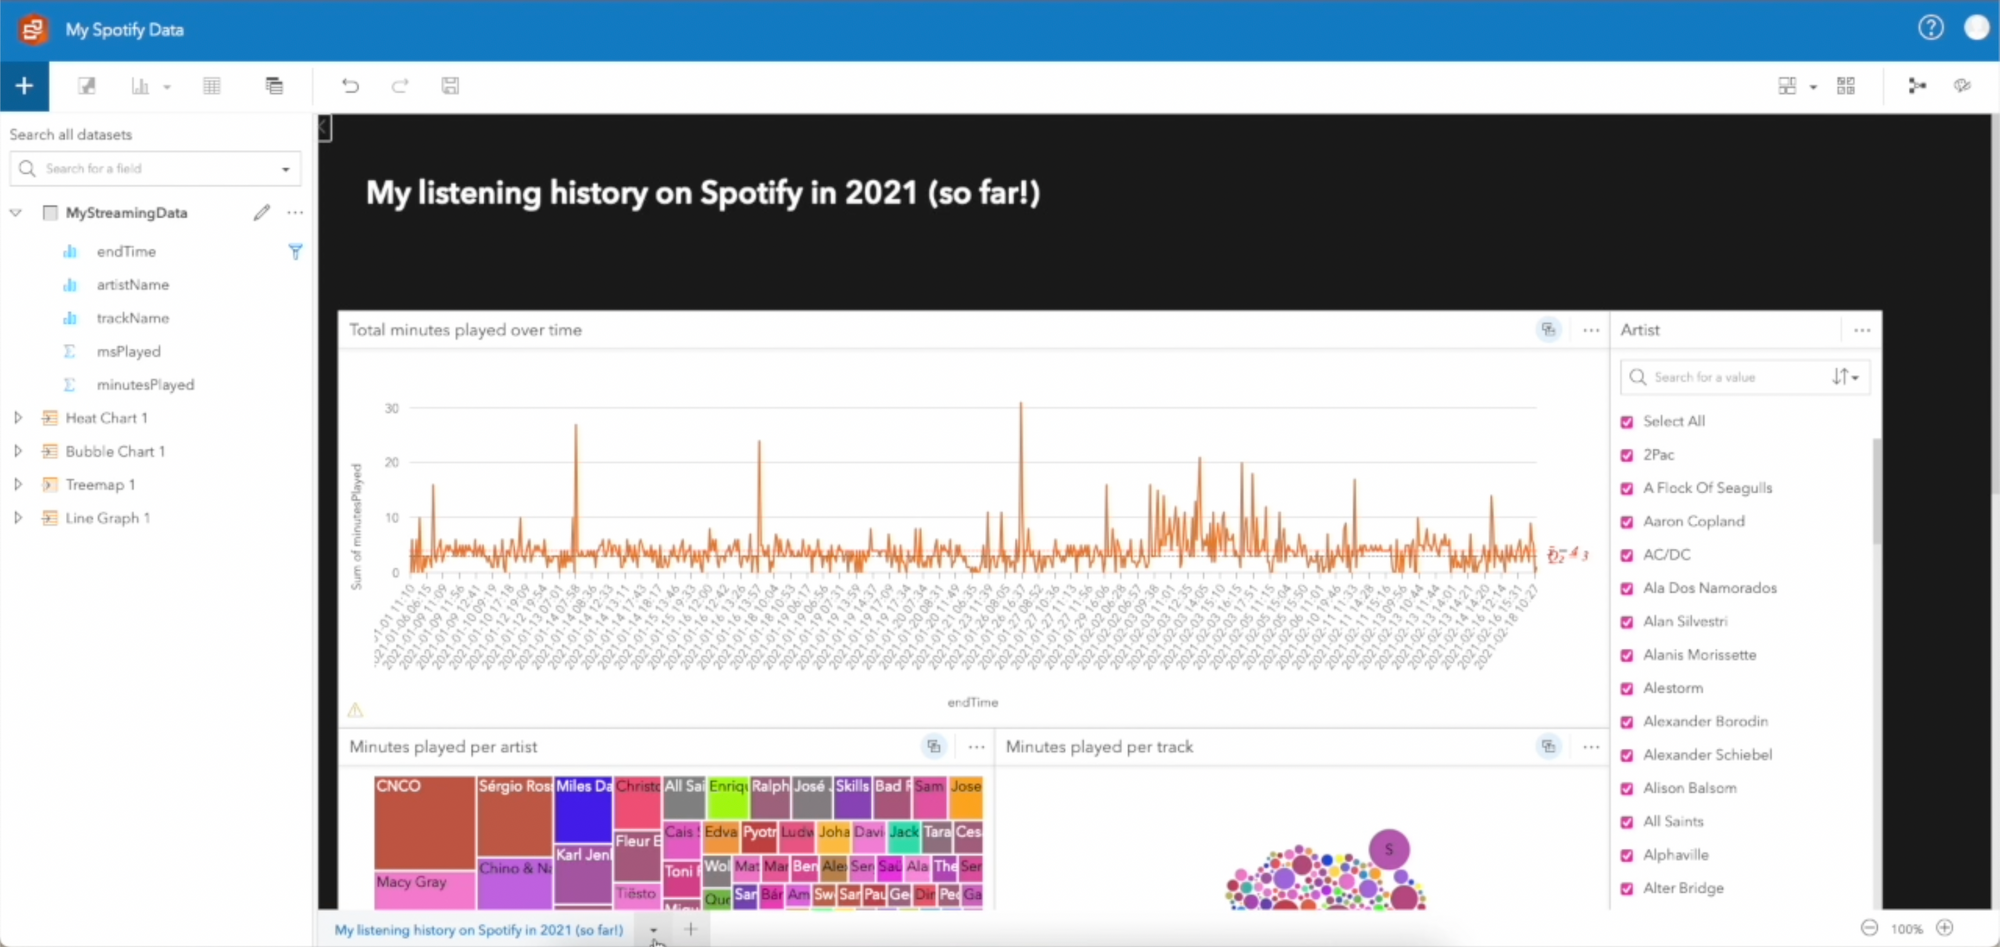Viewport: 2000px width, 947px height.
Task: Open the chart type dropdown arrow
Action: [x=167, y=87]
